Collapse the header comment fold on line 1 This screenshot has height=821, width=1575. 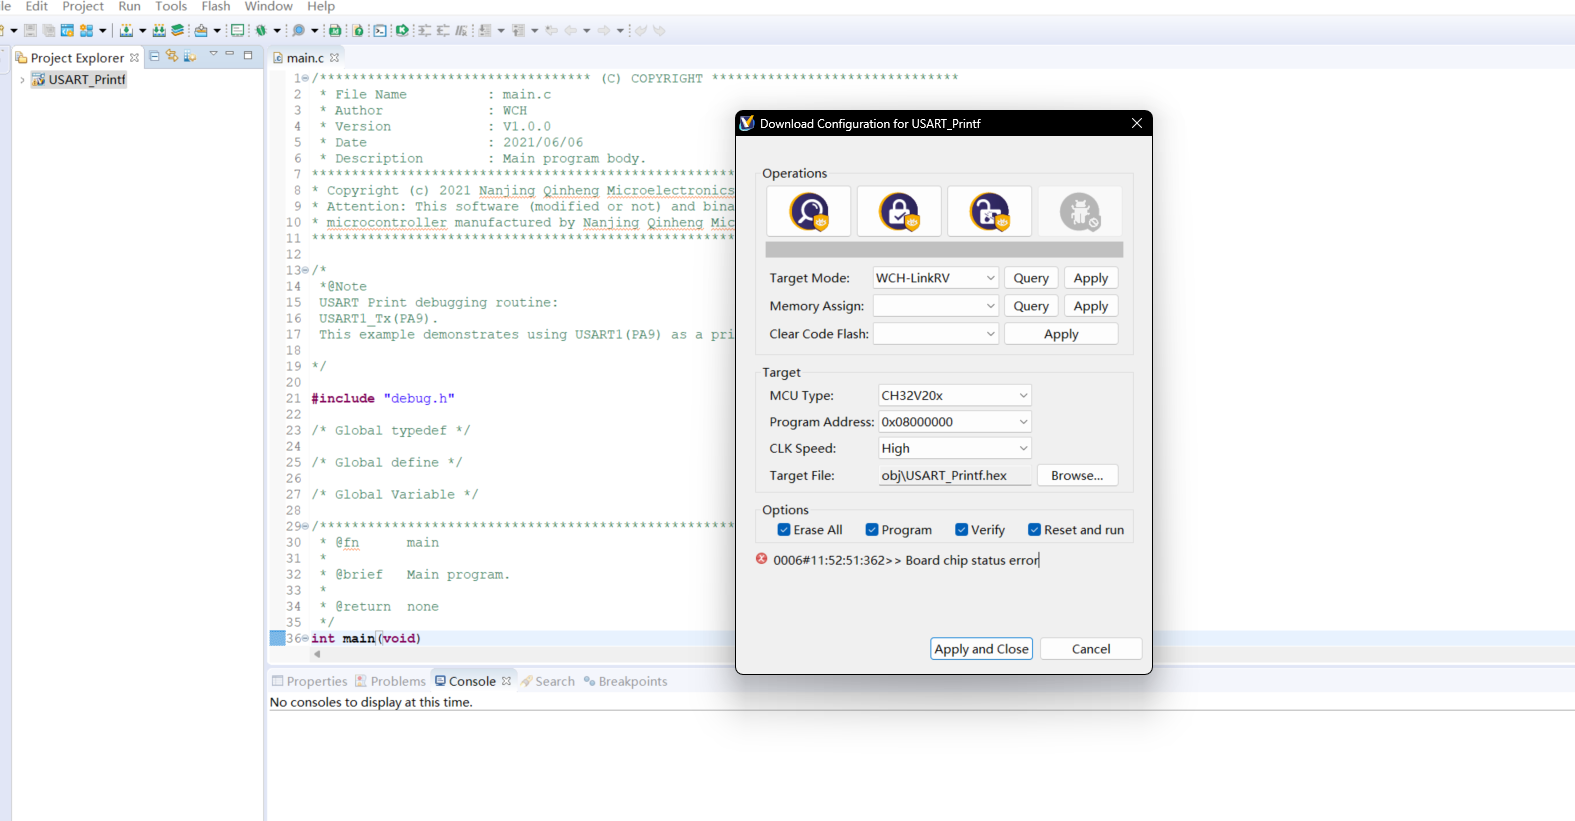coord(305,78)
